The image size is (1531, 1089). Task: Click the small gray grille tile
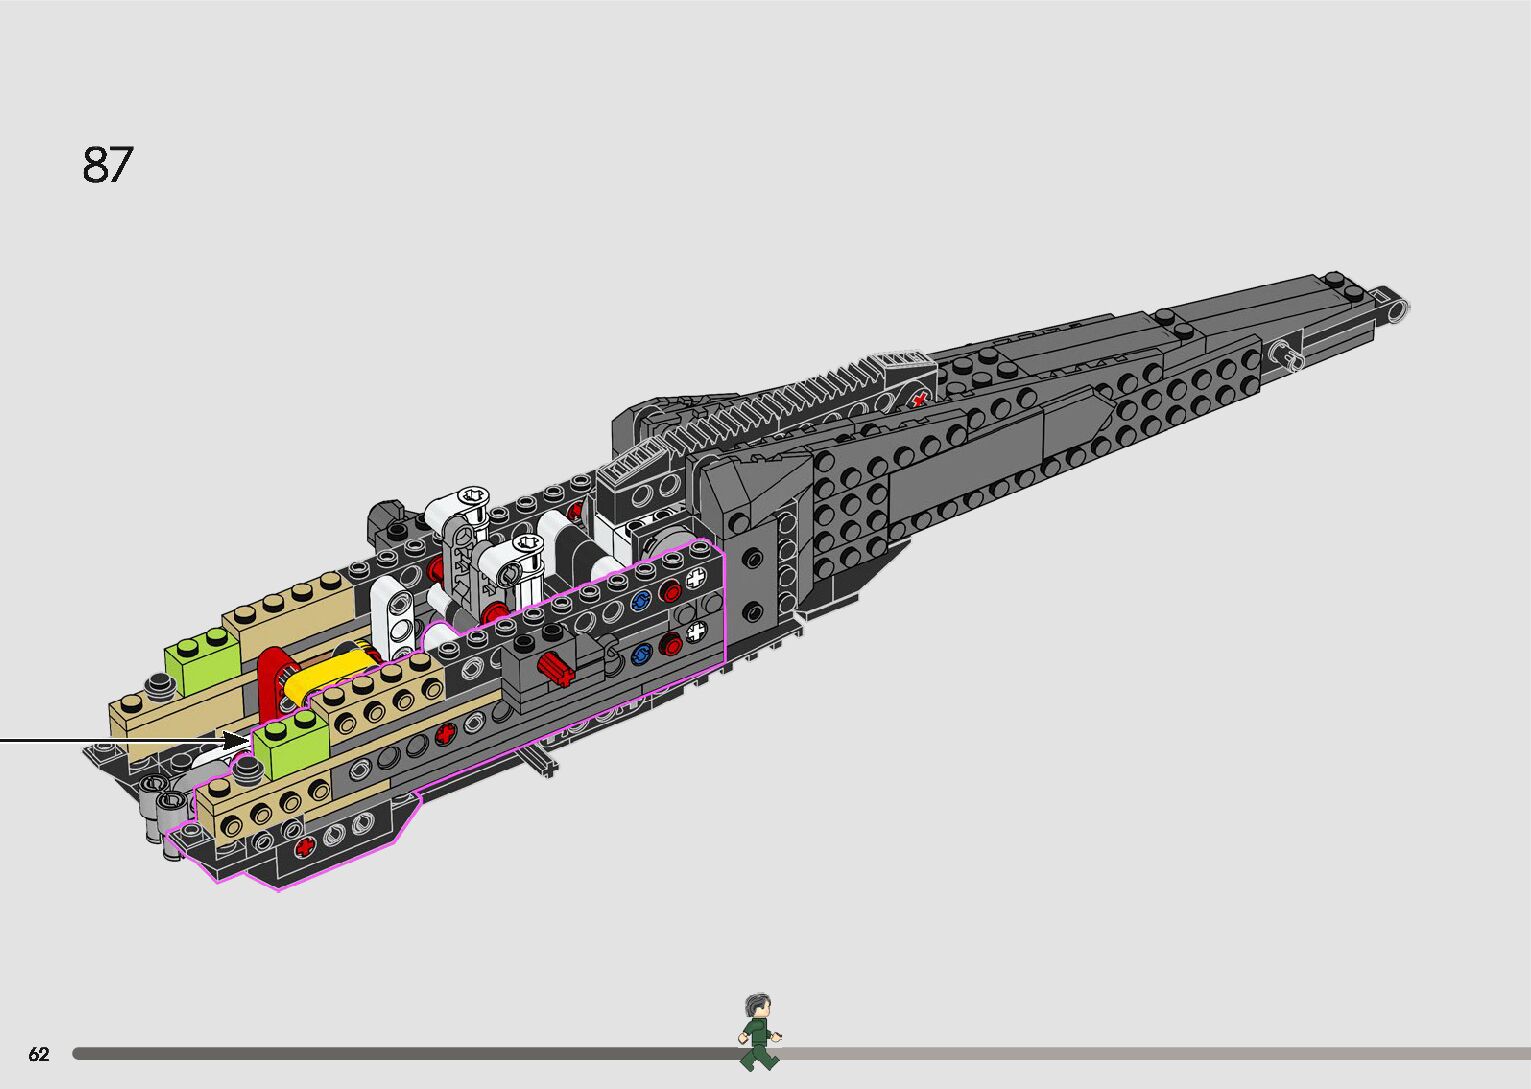(x=631, y=462)
